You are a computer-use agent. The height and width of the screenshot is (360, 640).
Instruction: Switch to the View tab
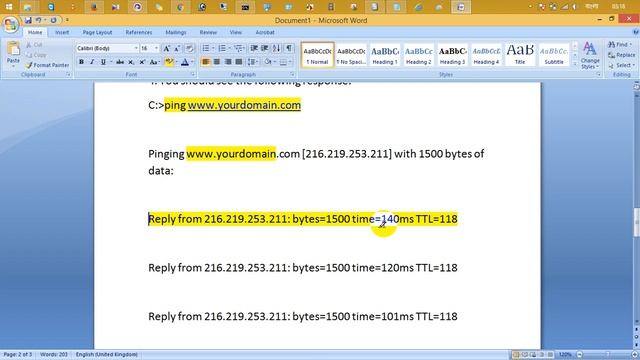coord(236,32)
